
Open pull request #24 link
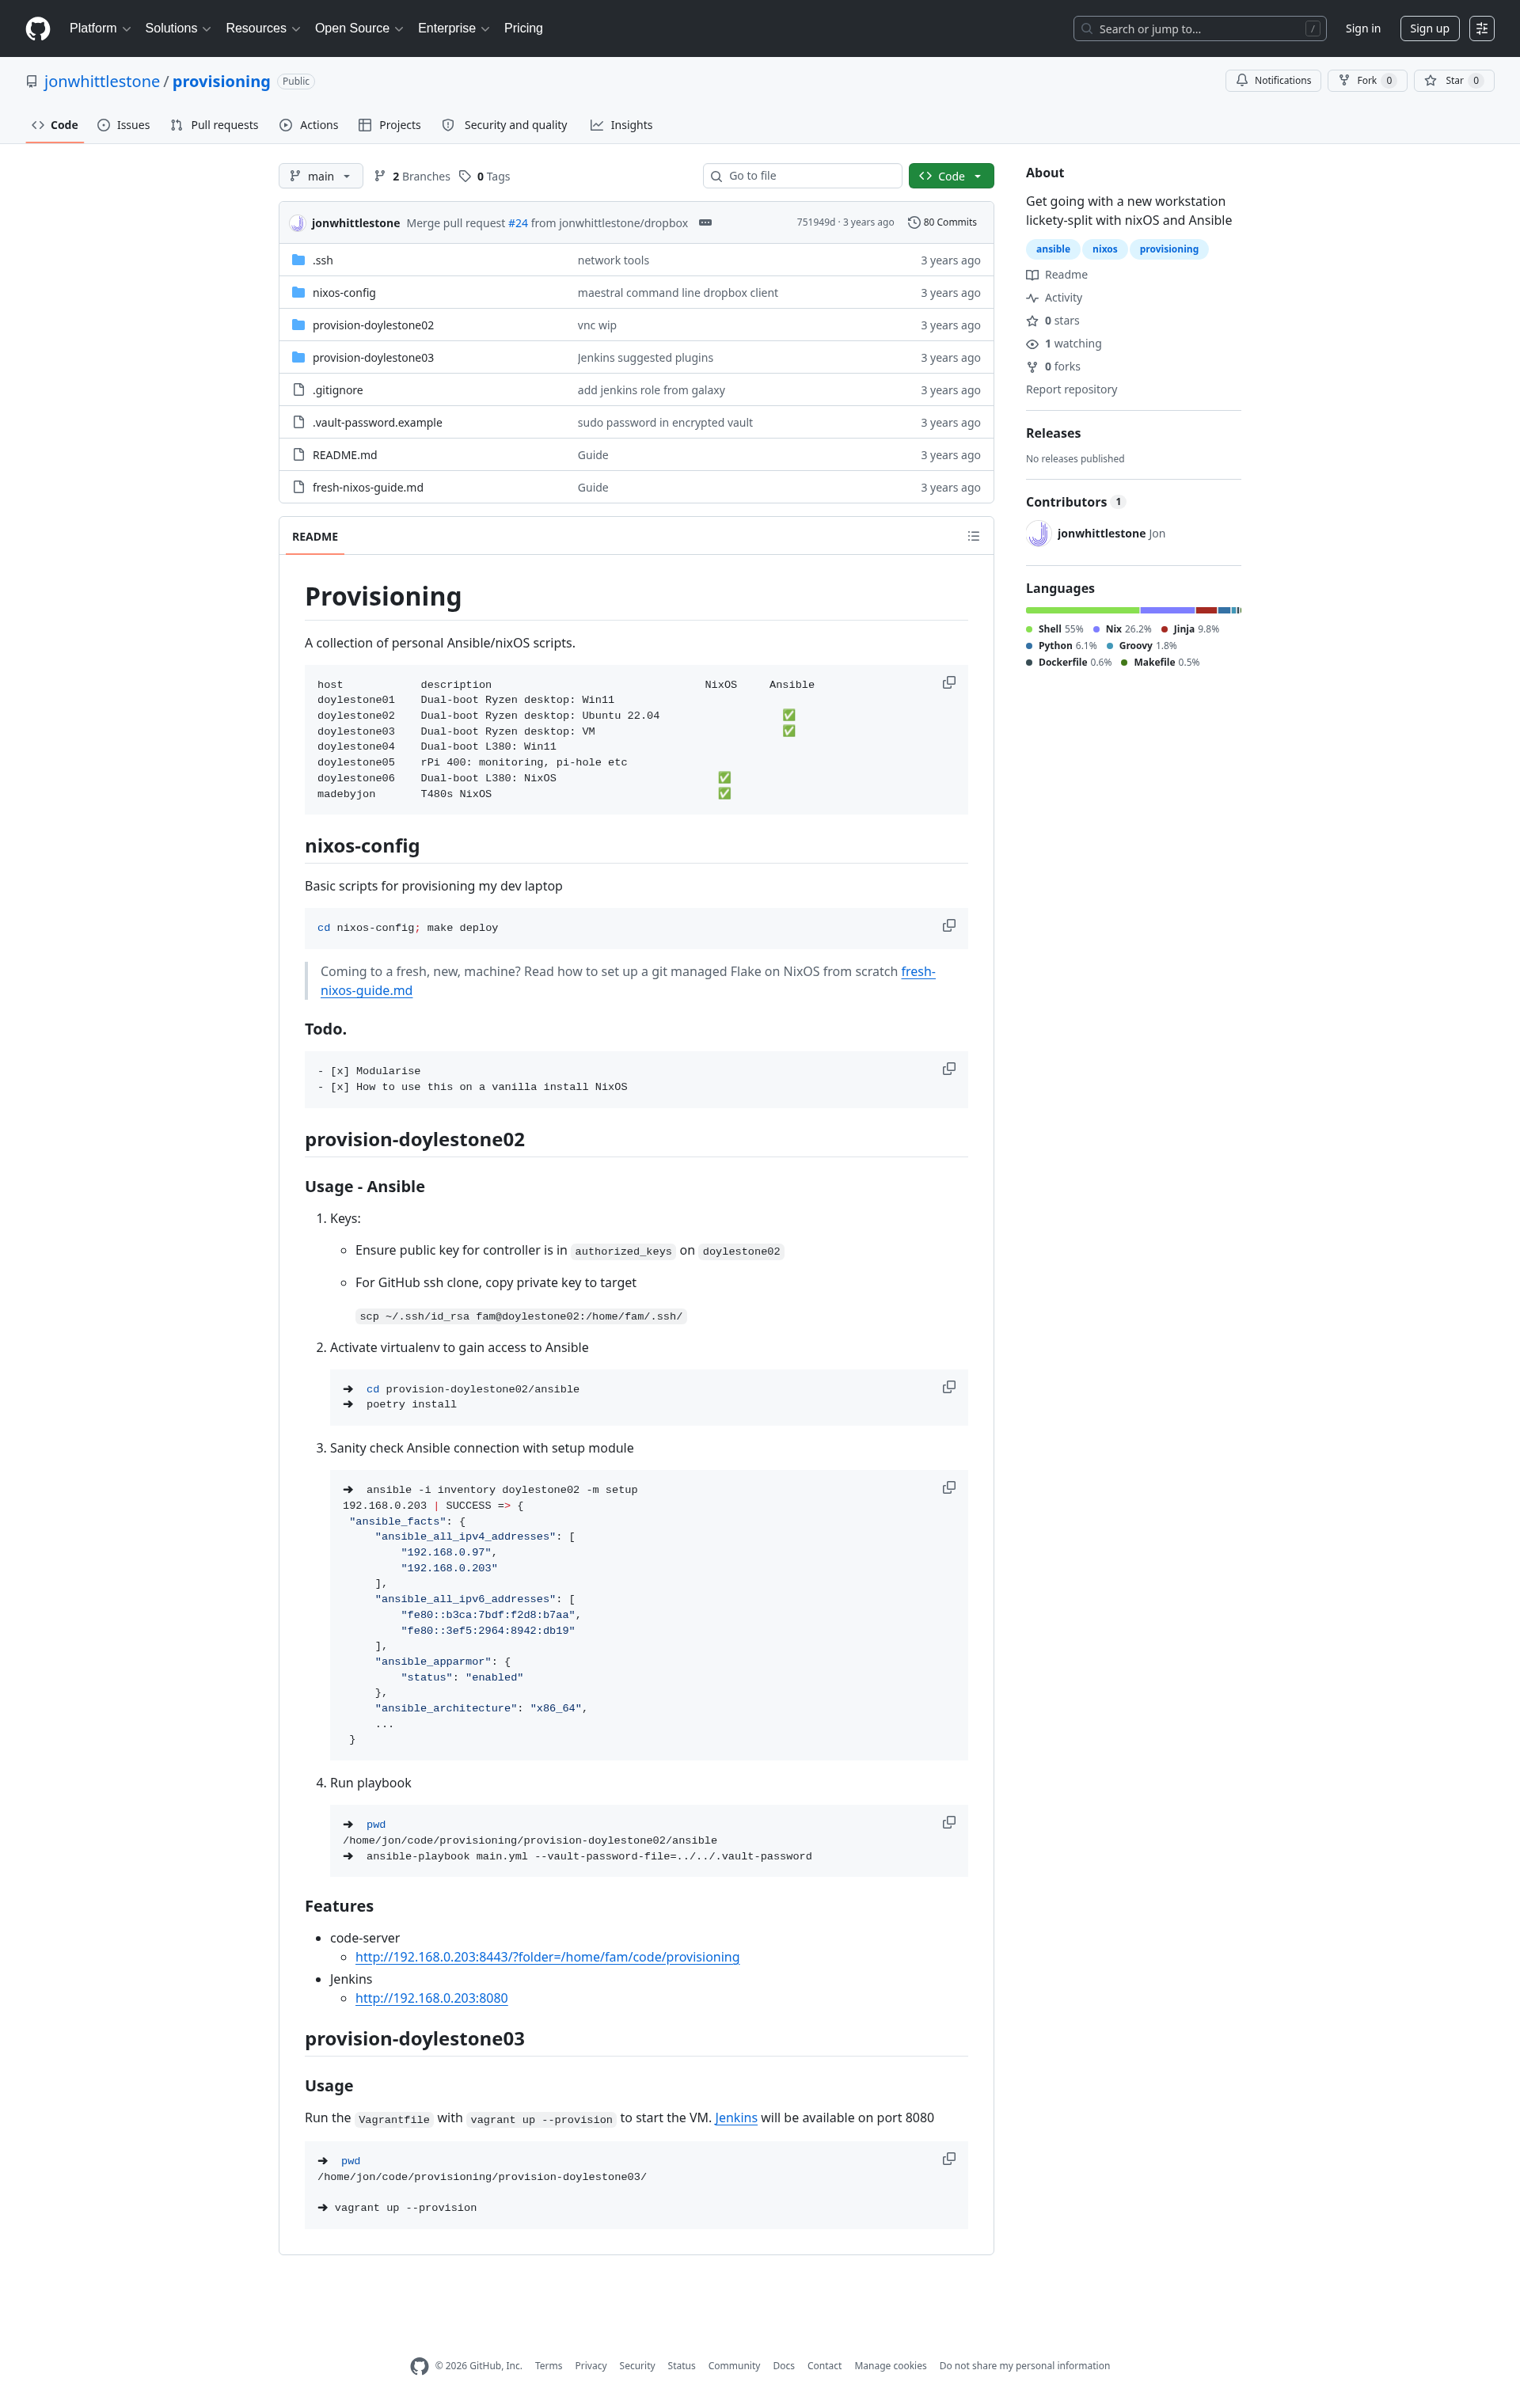[518, 223]
